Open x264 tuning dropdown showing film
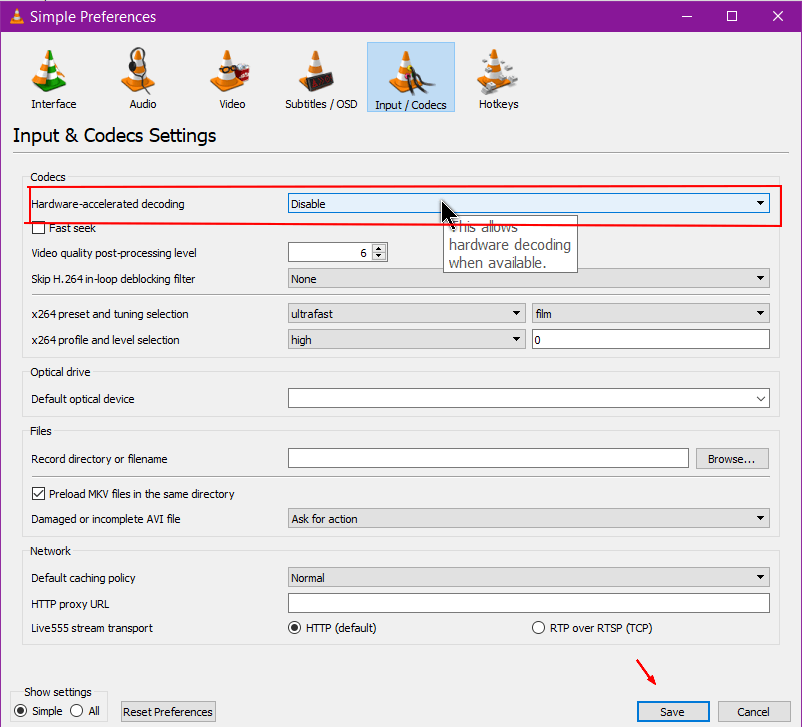 (x=651, y=314)
